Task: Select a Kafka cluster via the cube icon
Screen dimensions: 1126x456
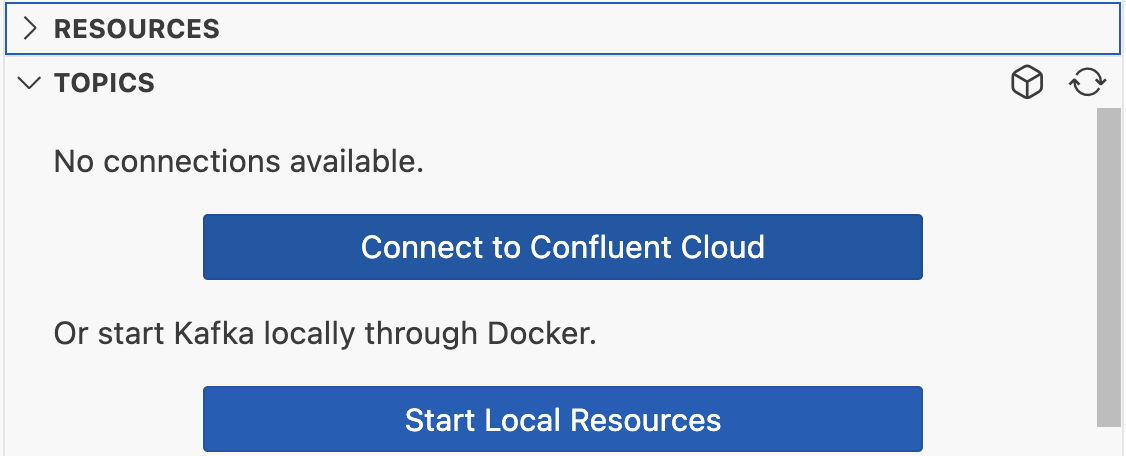Action: 1027,83
